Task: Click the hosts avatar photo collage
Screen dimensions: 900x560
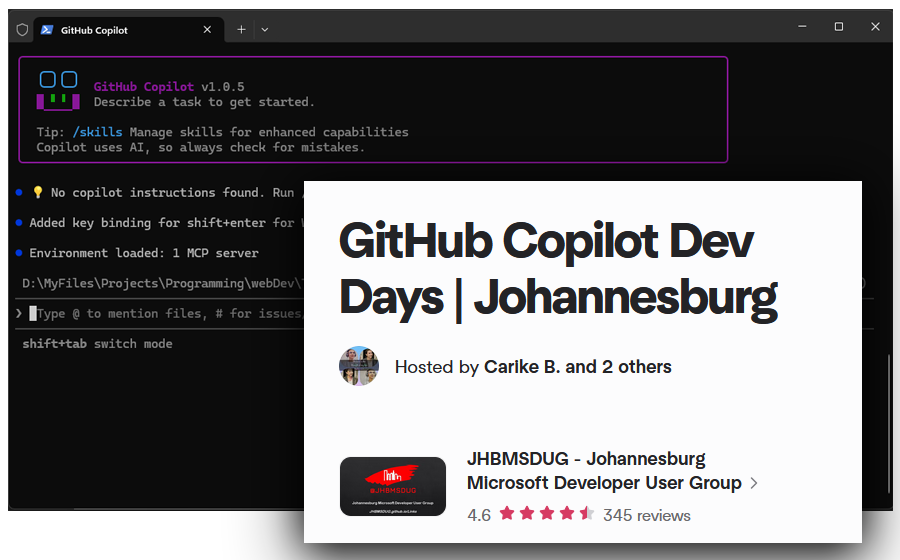Action: 359,366
